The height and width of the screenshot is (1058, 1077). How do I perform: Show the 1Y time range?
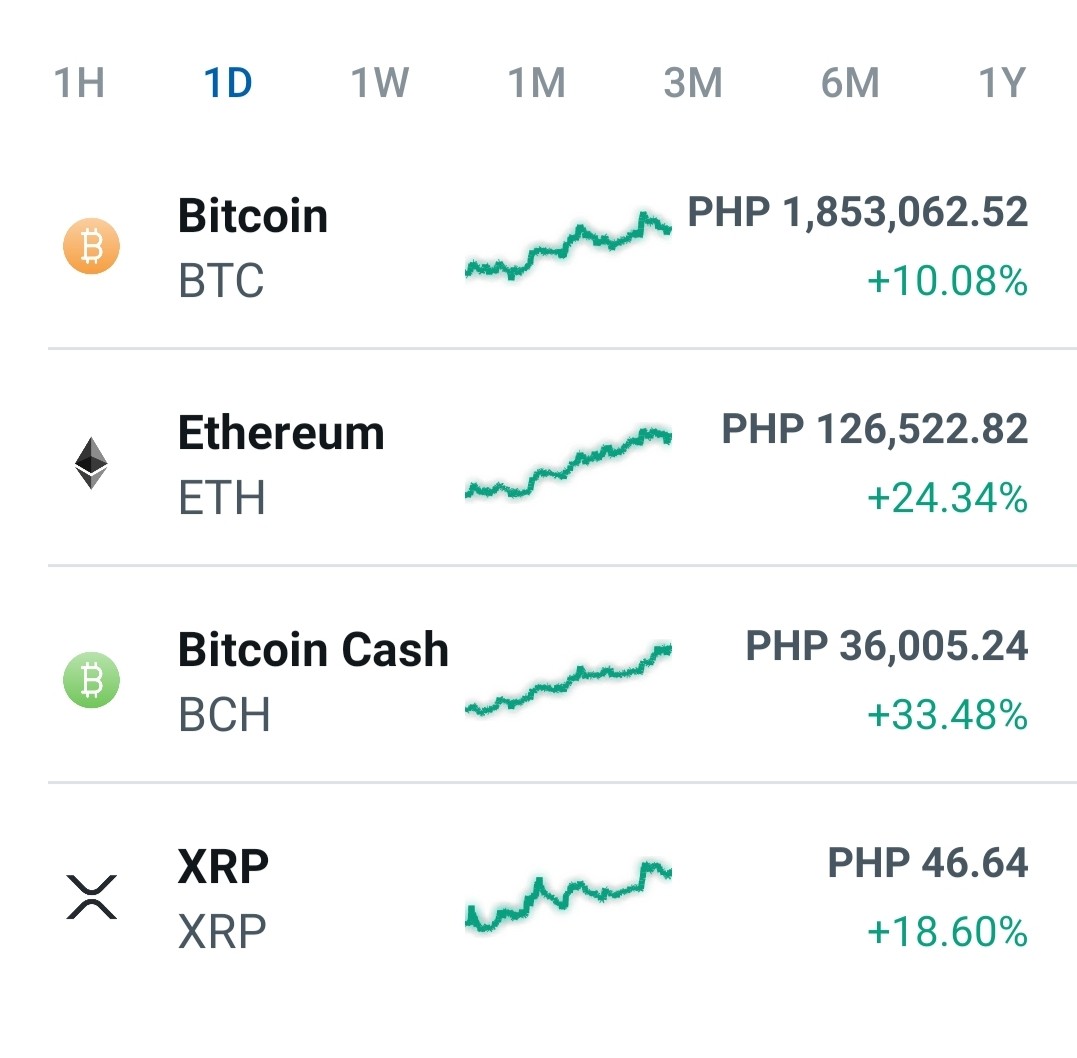tap(1002, 83)
